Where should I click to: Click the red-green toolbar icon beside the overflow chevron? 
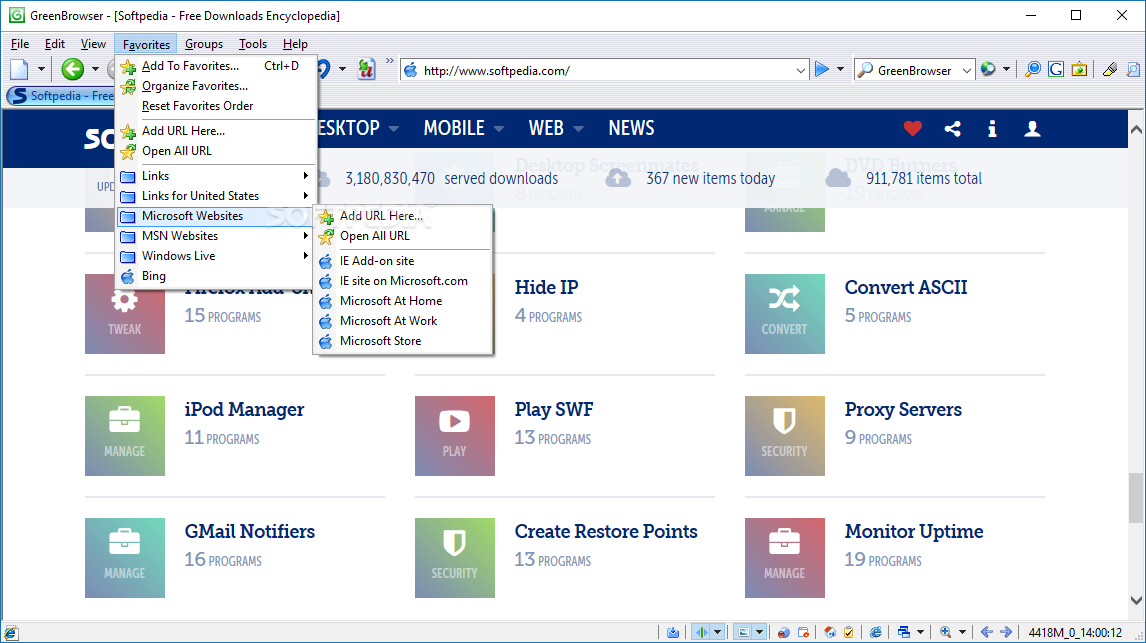[x=366, y=69]
